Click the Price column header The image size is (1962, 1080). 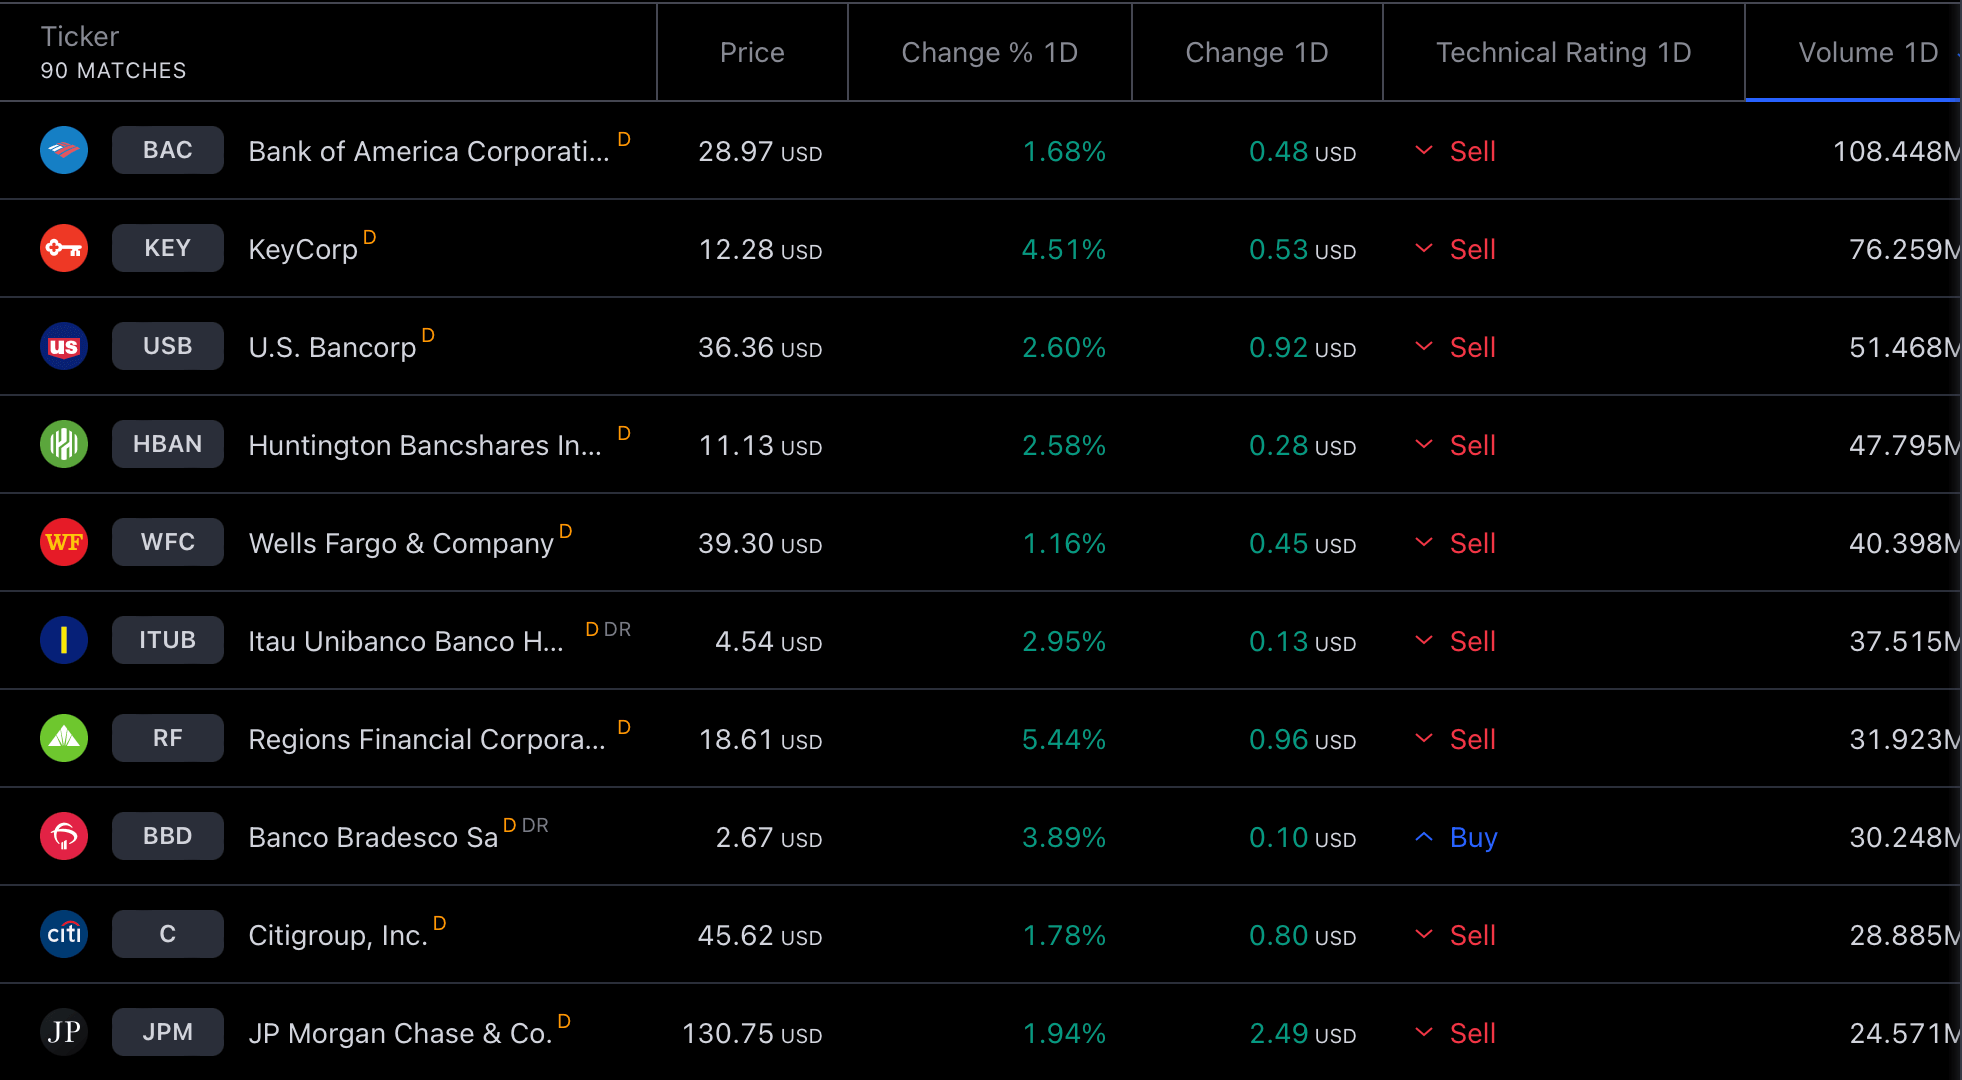752,52
